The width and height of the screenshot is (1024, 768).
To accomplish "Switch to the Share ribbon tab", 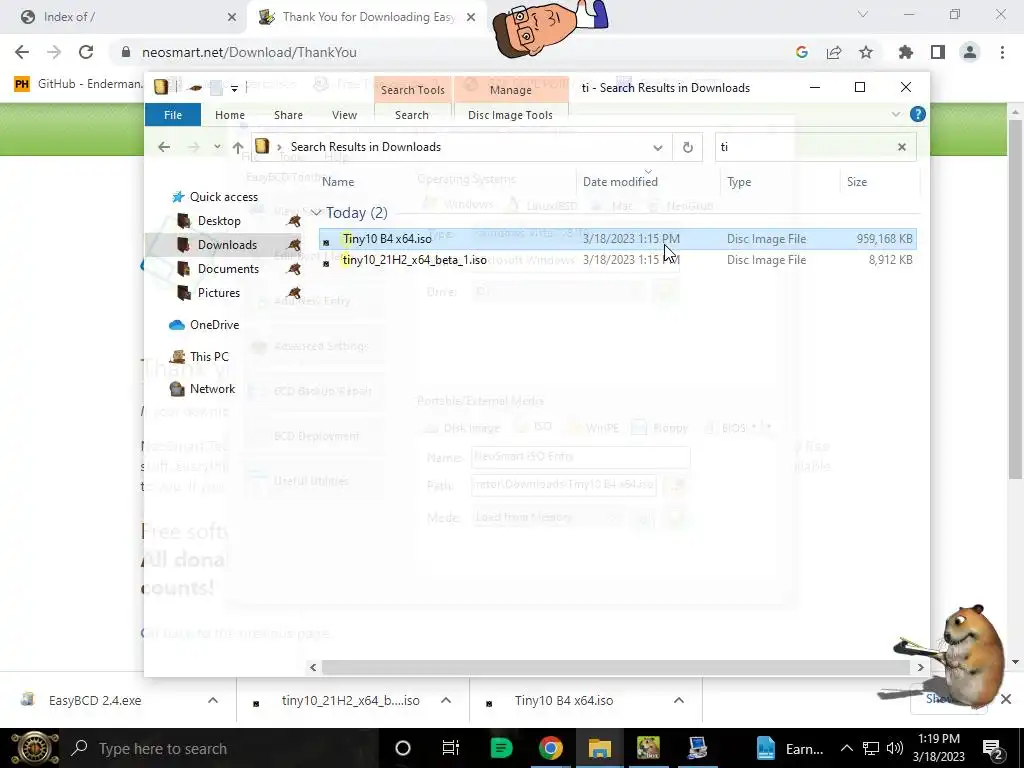I will pos(288,115).
